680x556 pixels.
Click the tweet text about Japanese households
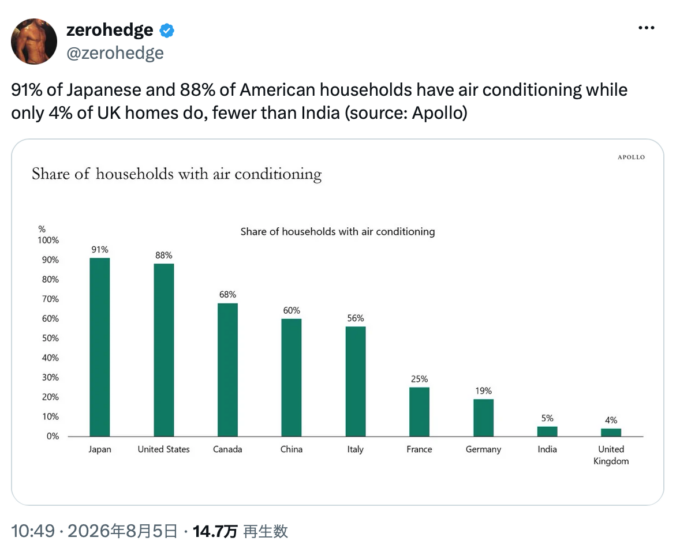319,101
